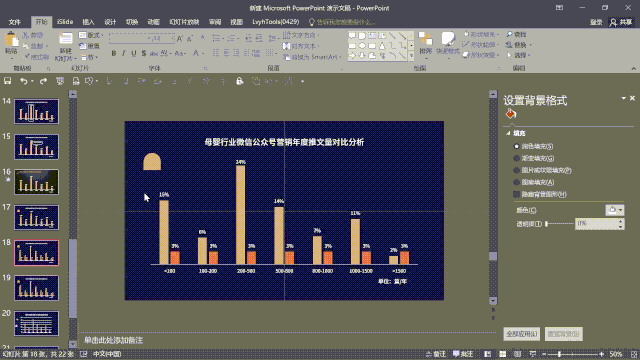Toggle Underline formatting
This screenshot has height=360, width=640.
click(133, 53)
